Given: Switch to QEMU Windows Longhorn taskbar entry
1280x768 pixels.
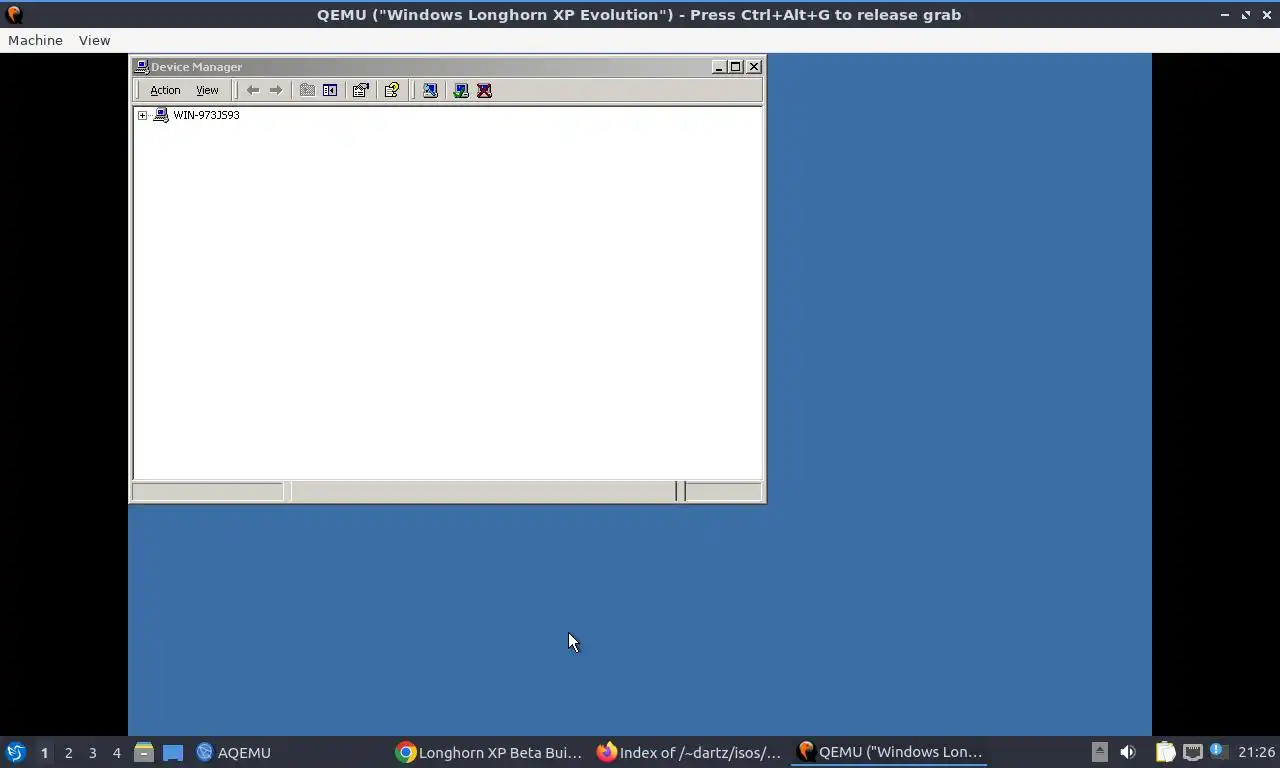Looking at the screenshot, I should click(x=889, y=752).
